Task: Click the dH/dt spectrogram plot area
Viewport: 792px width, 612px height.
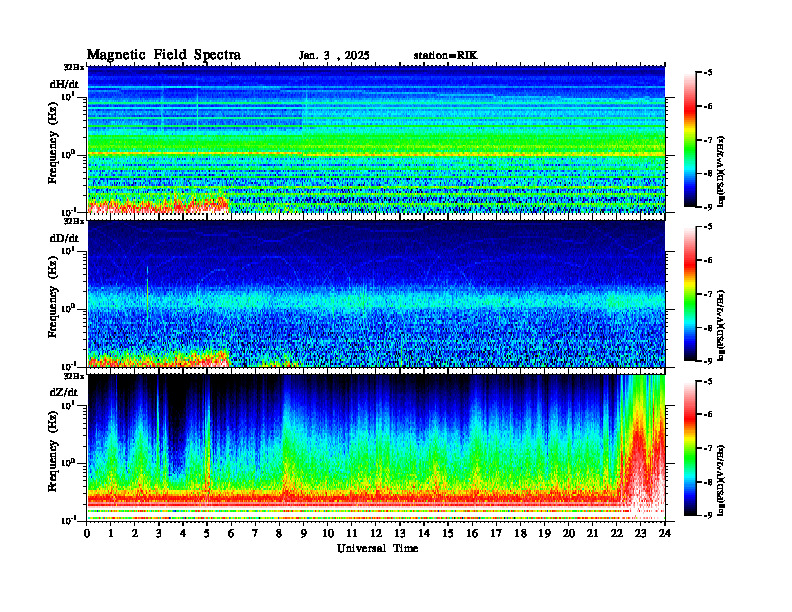Action: pos(376,139)
